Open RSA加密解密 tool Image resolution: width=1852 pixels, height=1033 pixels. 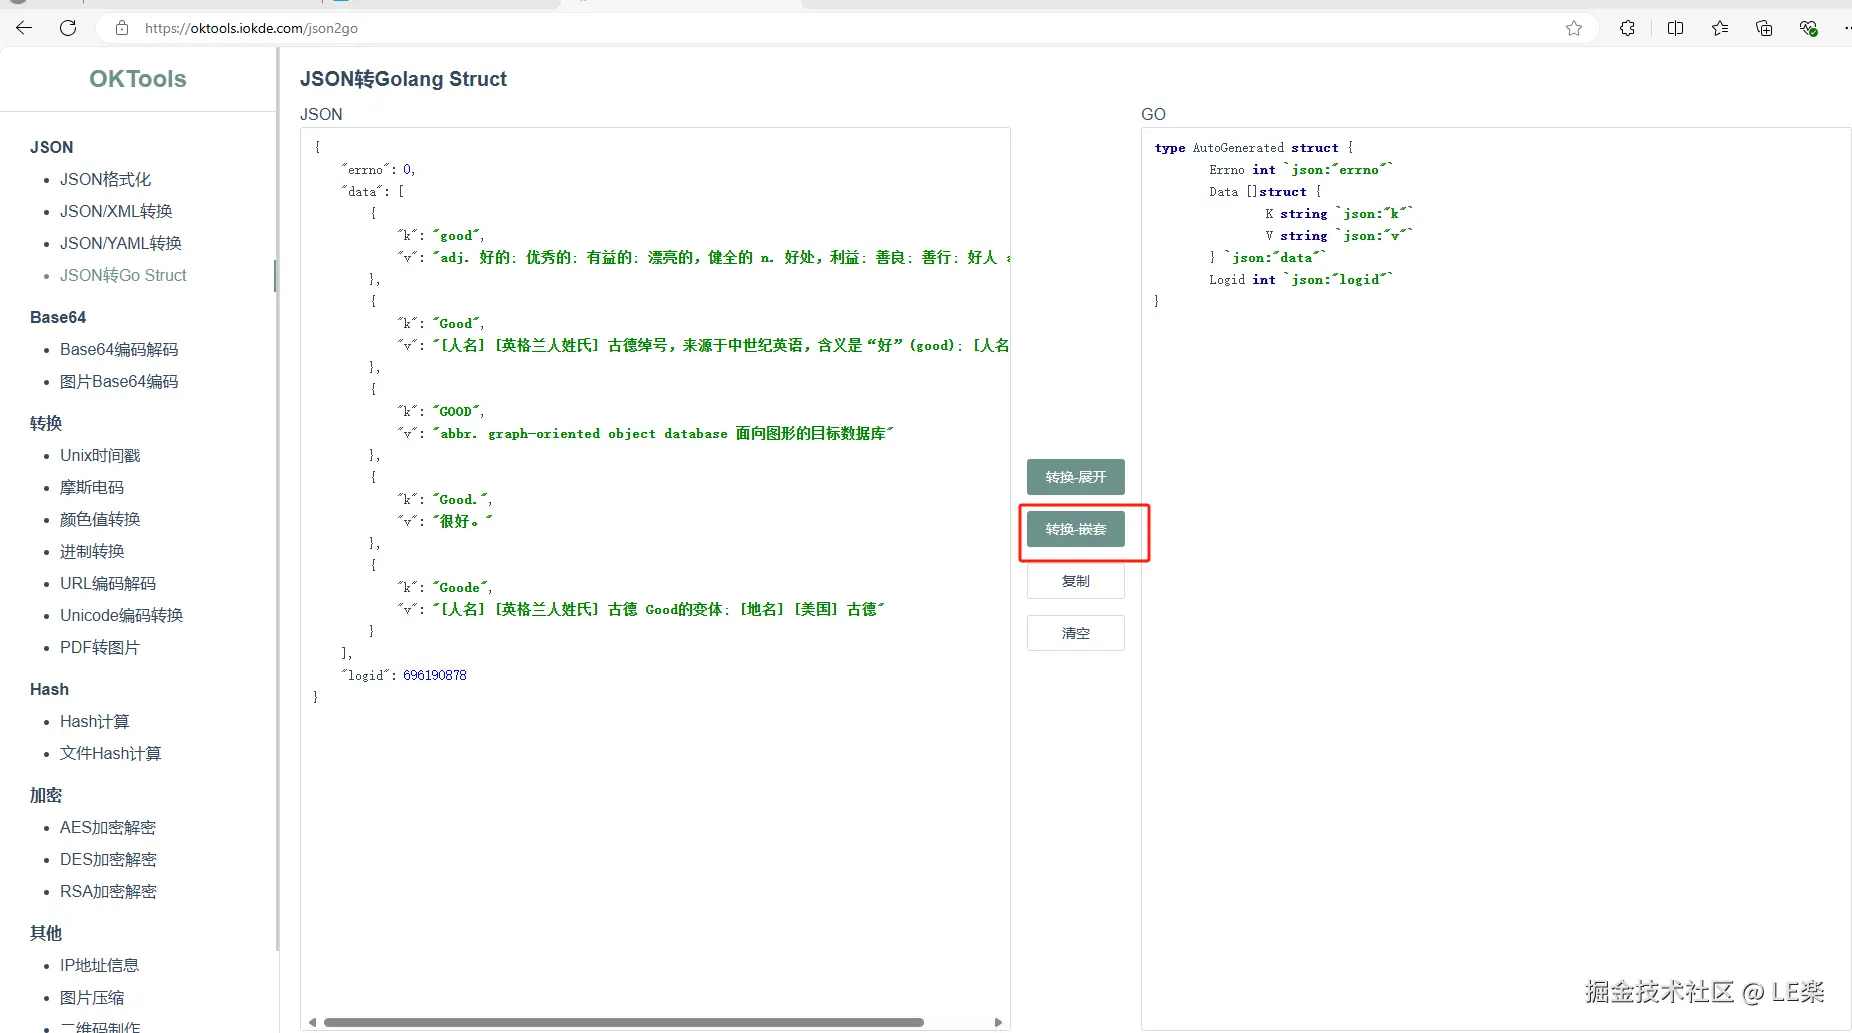(x=108, y=891)
